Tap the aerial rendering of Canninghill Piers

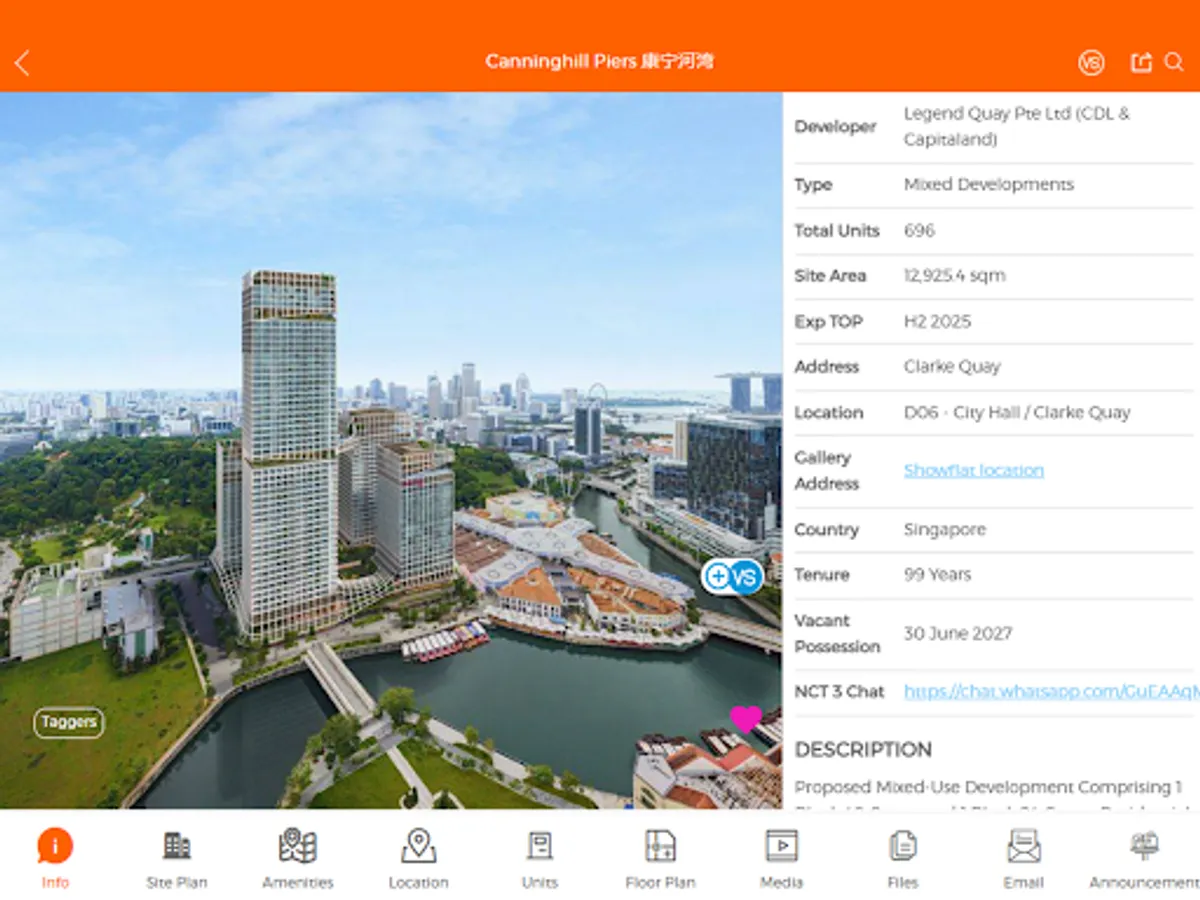[391, 450]
